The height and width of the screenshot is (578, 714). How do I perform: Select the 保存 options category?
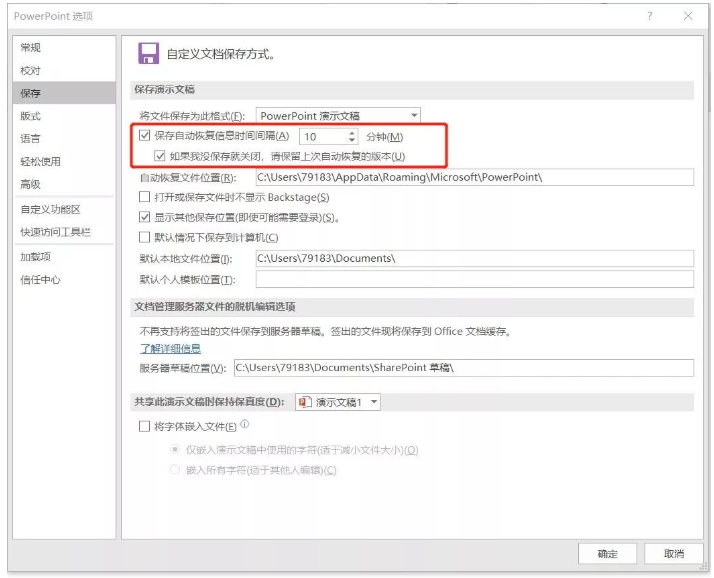[x=64, y=93]
